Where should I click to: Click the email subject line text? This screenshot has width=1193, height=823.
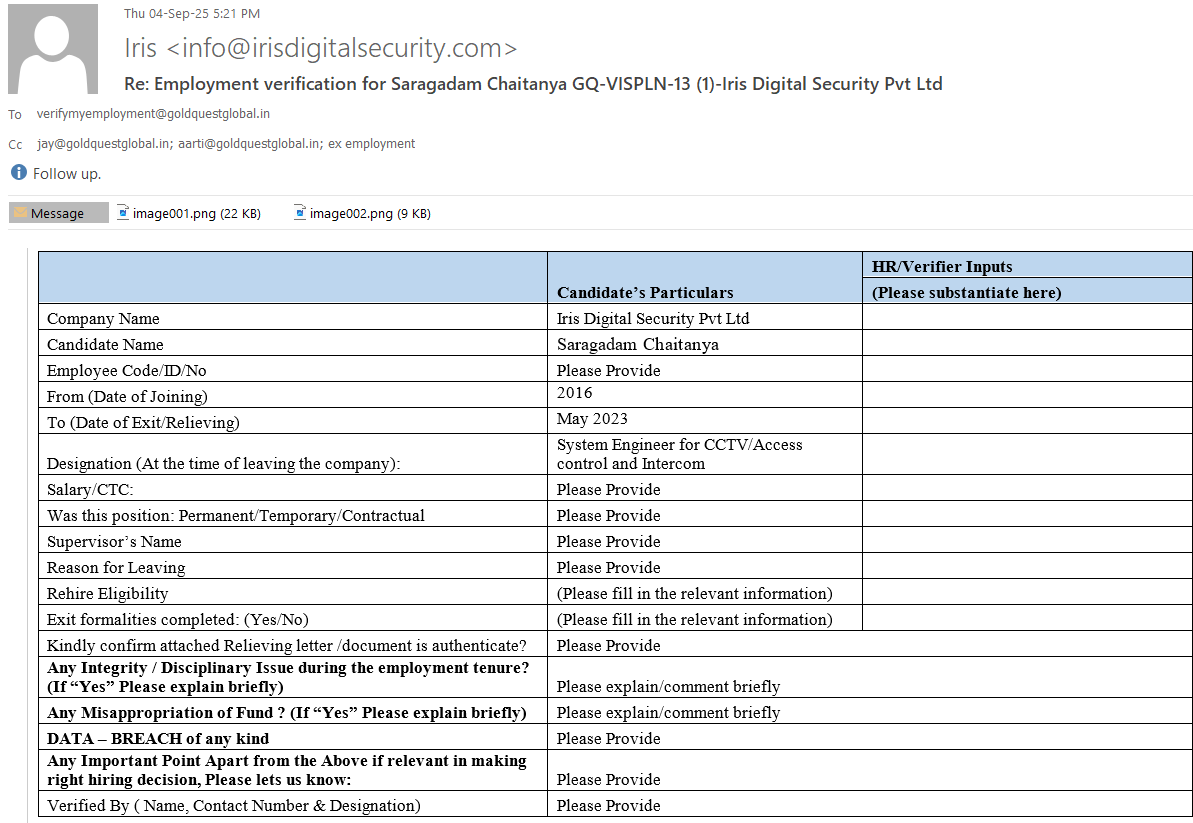[533, 84]
